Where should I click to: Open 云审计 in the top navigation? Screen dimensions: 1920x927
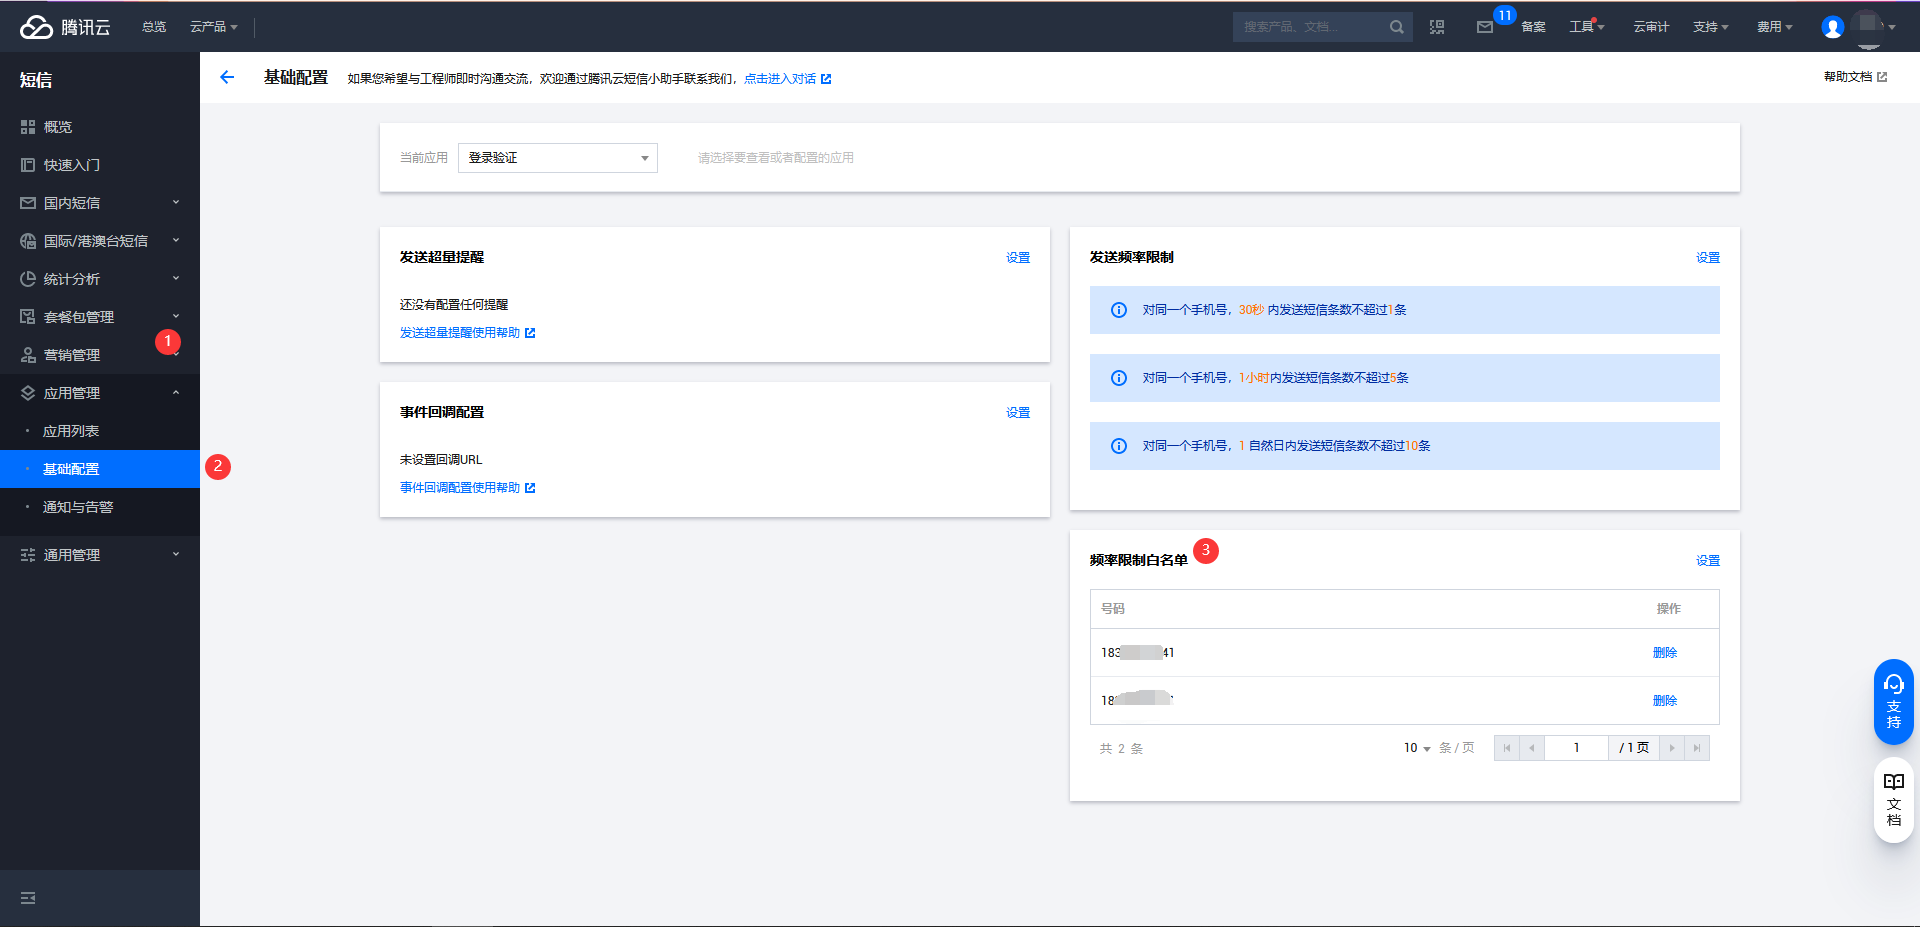click(1651, 27)
